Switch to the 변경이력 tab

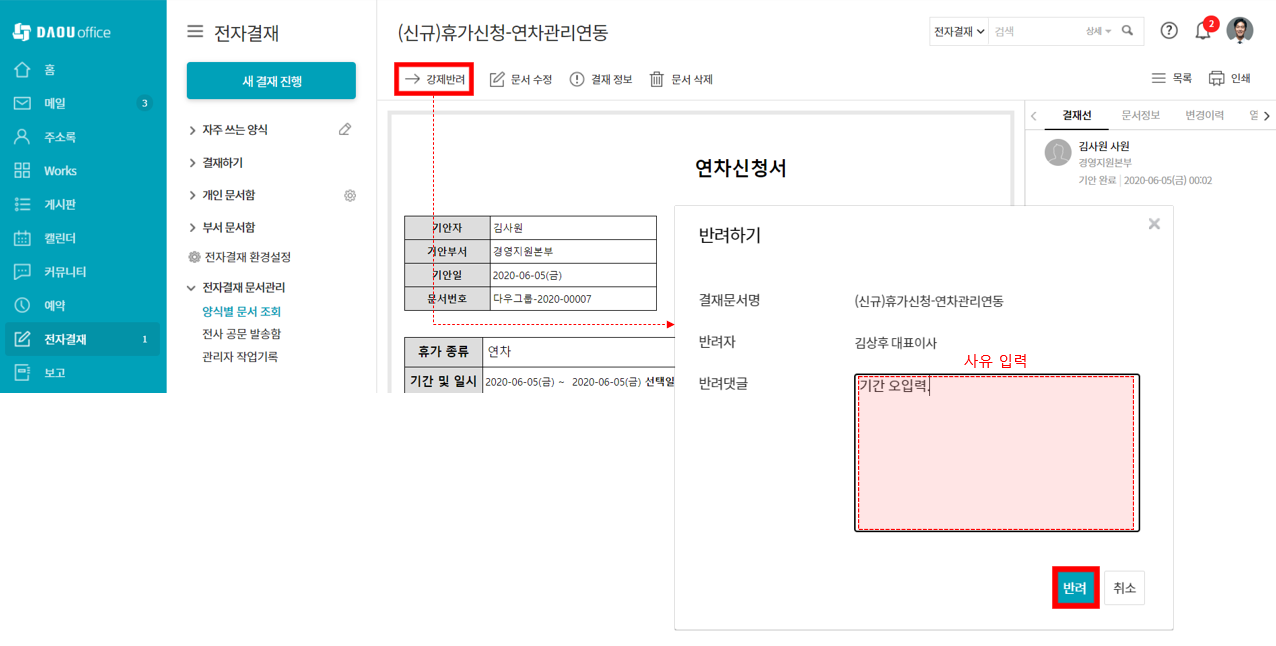pos(1204,115)
